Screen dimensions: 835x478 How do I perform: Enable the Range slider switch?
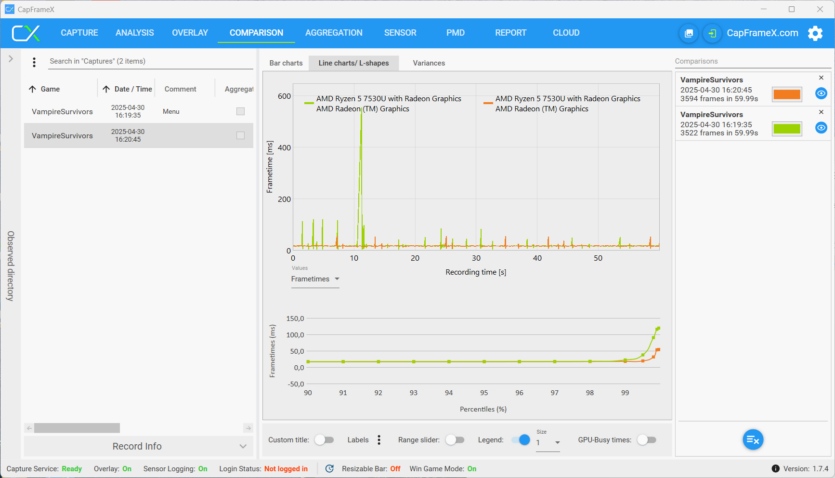454,440
